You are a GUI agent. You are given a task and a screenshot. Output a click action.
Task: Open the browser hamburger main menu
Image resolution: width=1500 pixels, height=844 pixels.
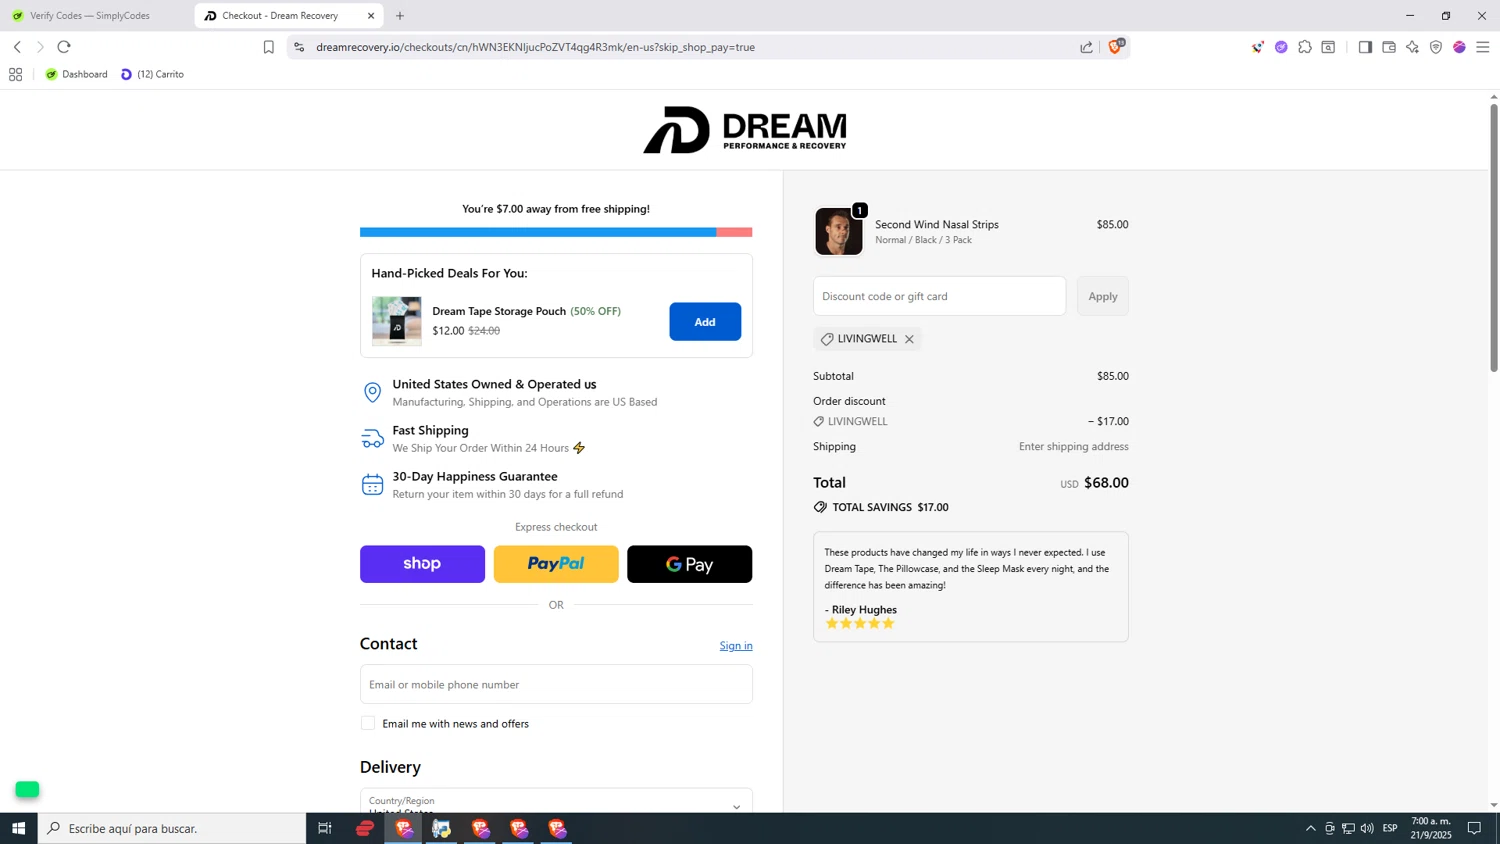pos(1483,47)
